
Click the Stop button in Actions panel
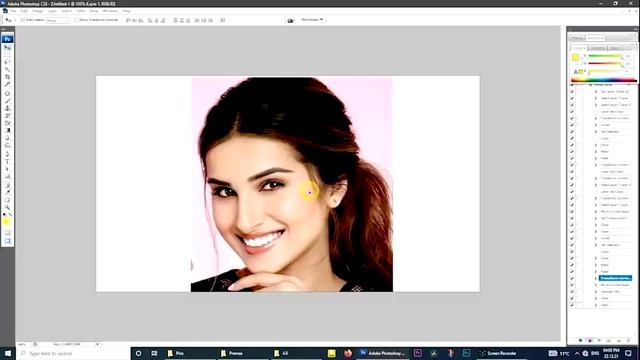pos(580,340)
